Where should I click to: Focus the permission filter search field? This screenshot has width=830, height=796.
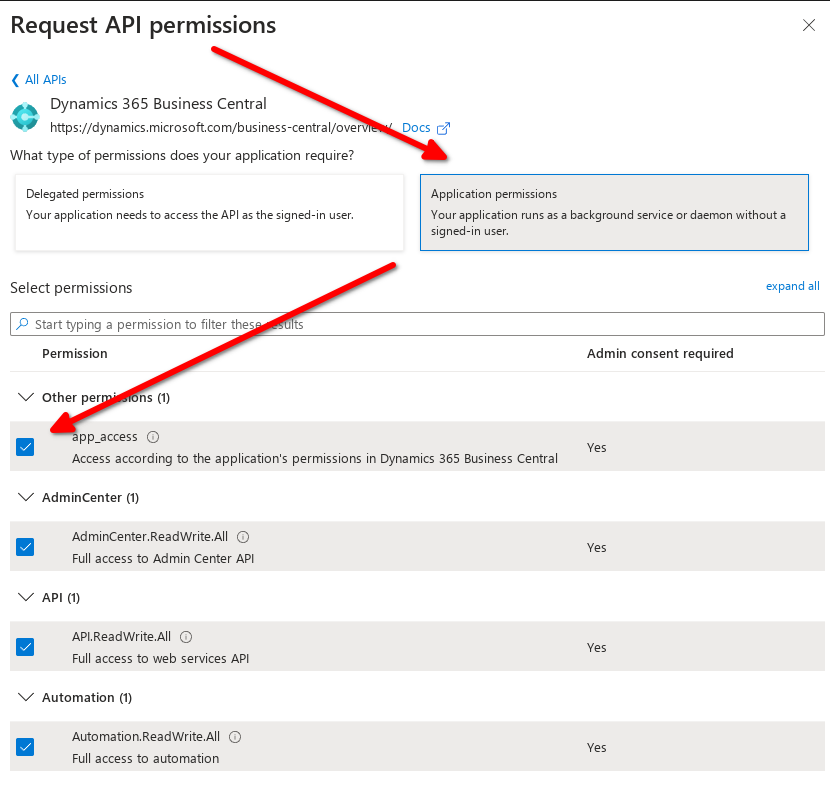[417, 324]
